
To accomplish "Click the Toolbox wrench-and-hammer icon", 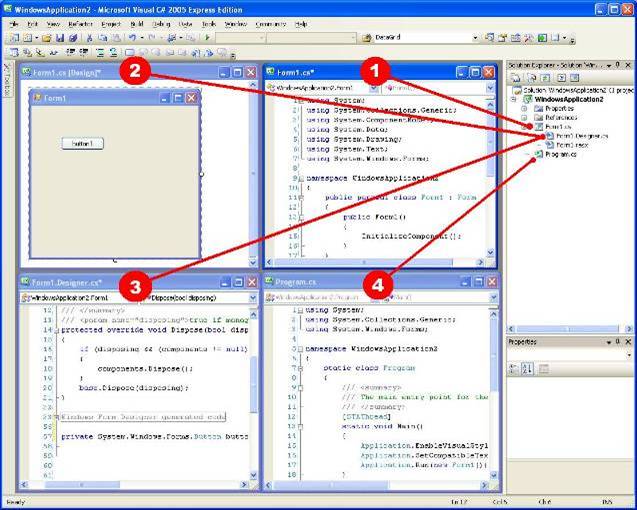I will click(529, 38).
